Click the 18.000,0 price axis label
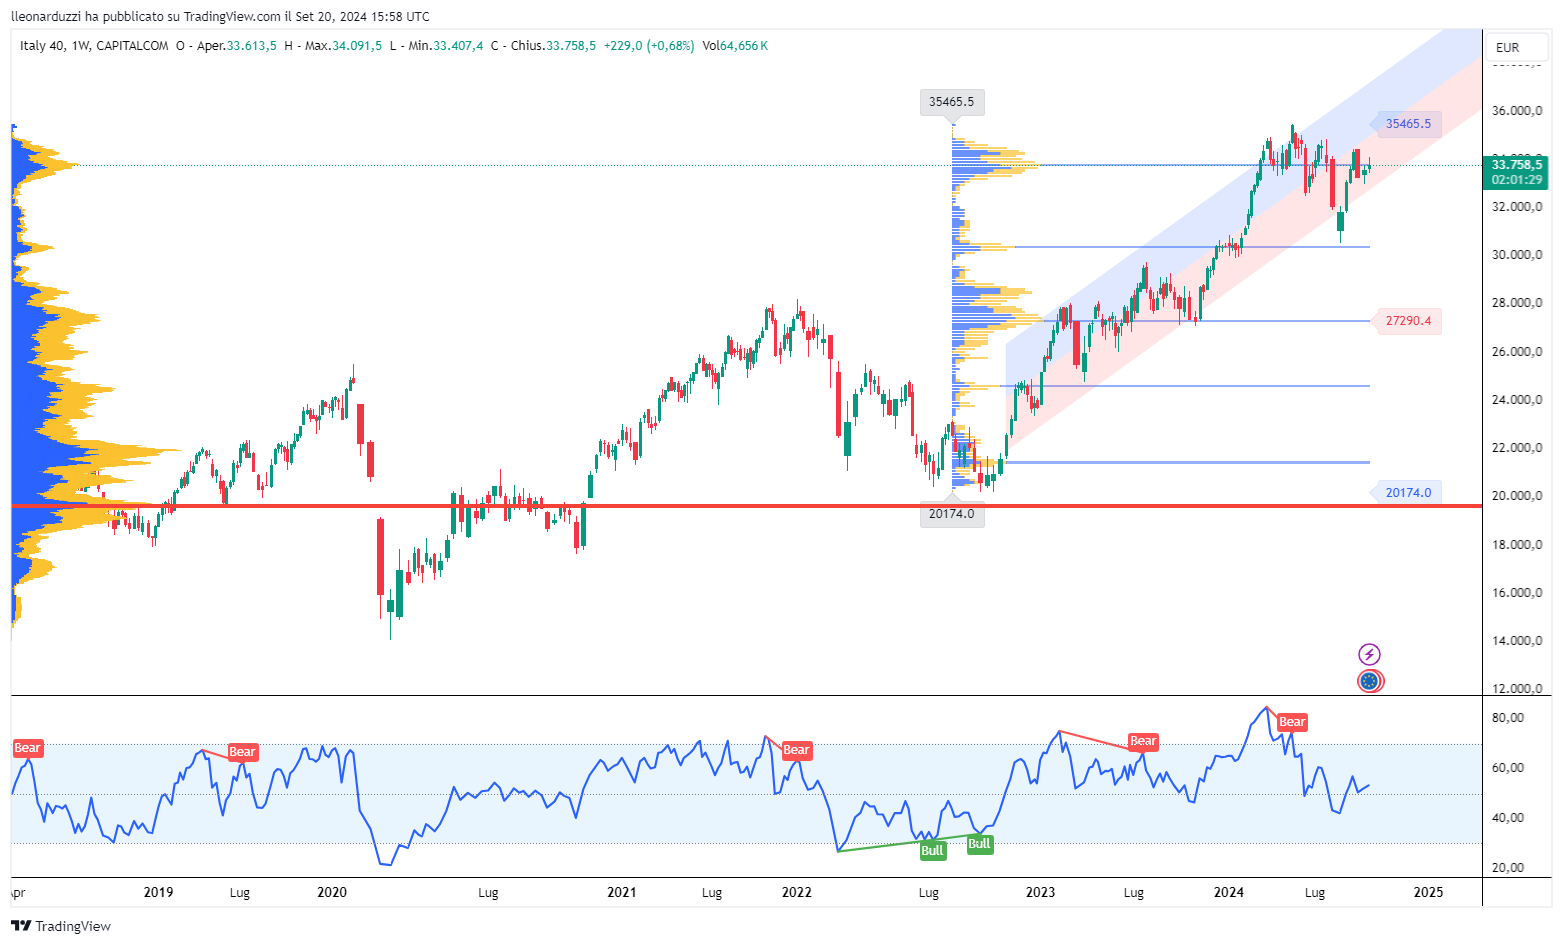Screen dimensions: 1563x944 click(x=1517, y=545)
